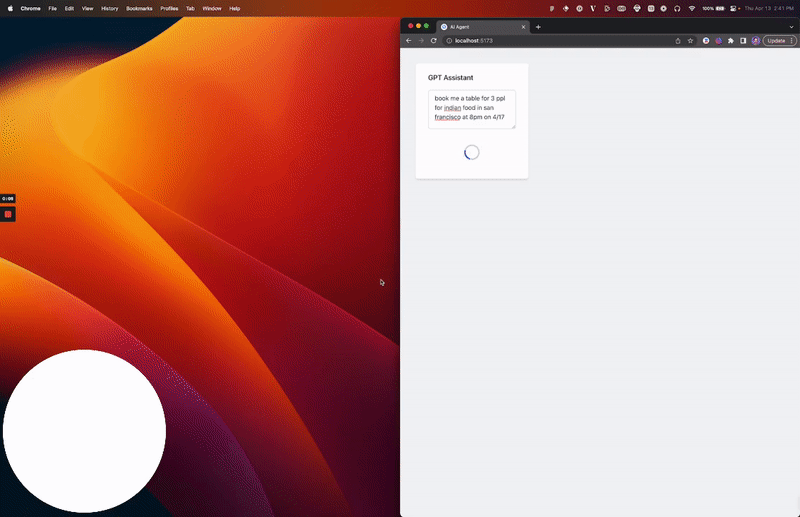
Task: Expand the tab search chevron
Action: point(791,27)
